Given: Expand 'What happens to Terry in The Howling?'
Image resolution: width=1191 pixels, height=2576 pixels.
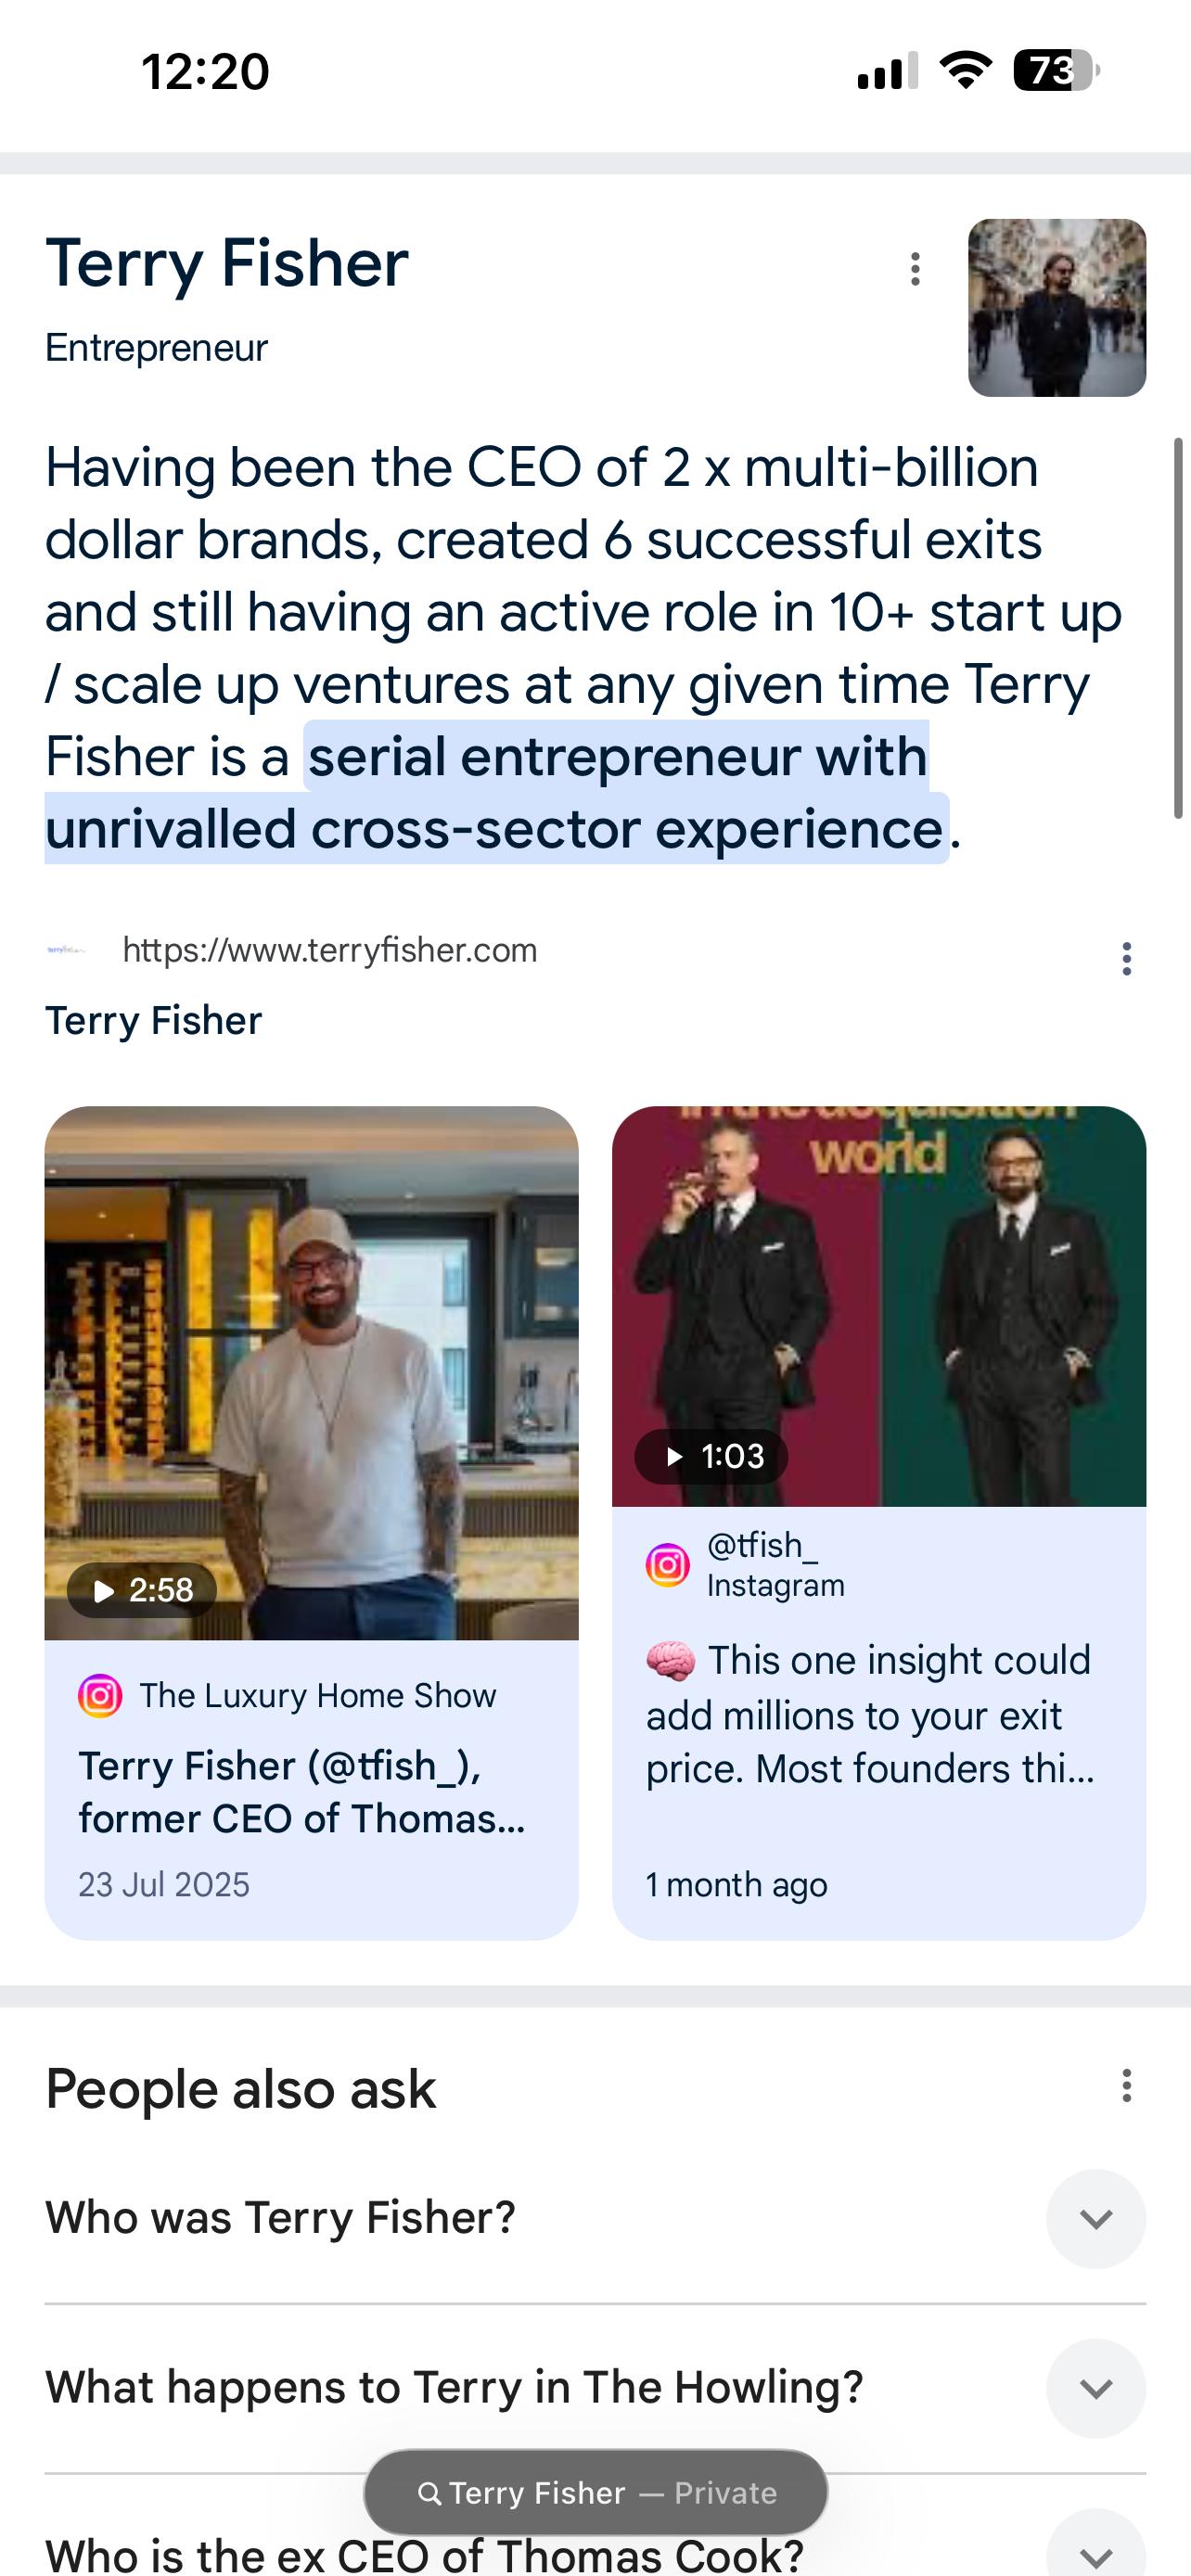Looking at the screenshot, I should pos(1095,2388).
